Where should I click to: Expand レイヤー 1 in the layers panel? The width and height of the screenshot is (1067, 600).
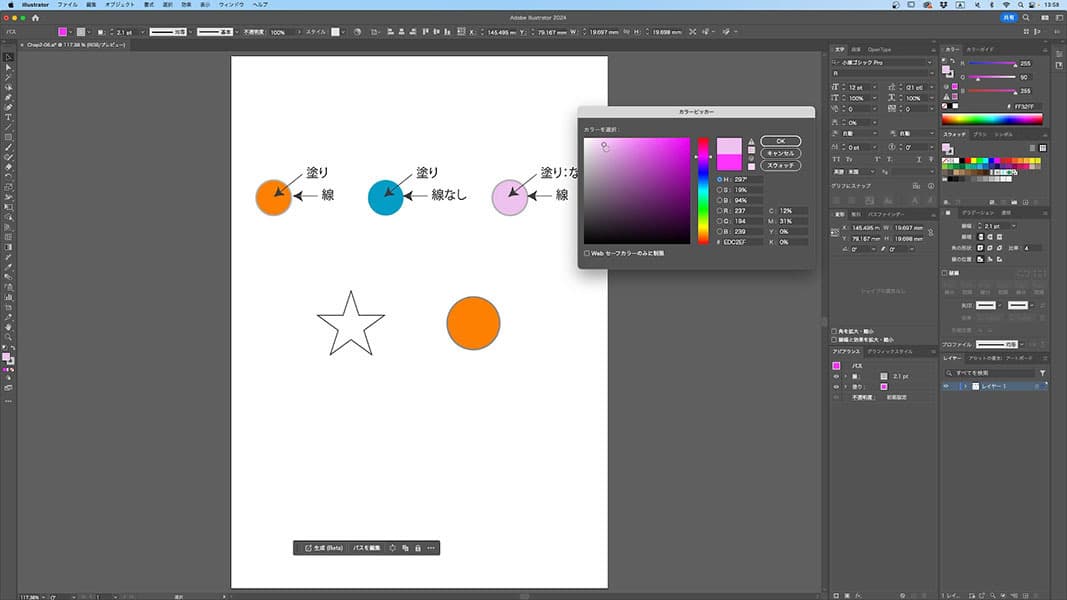(964, 386)
